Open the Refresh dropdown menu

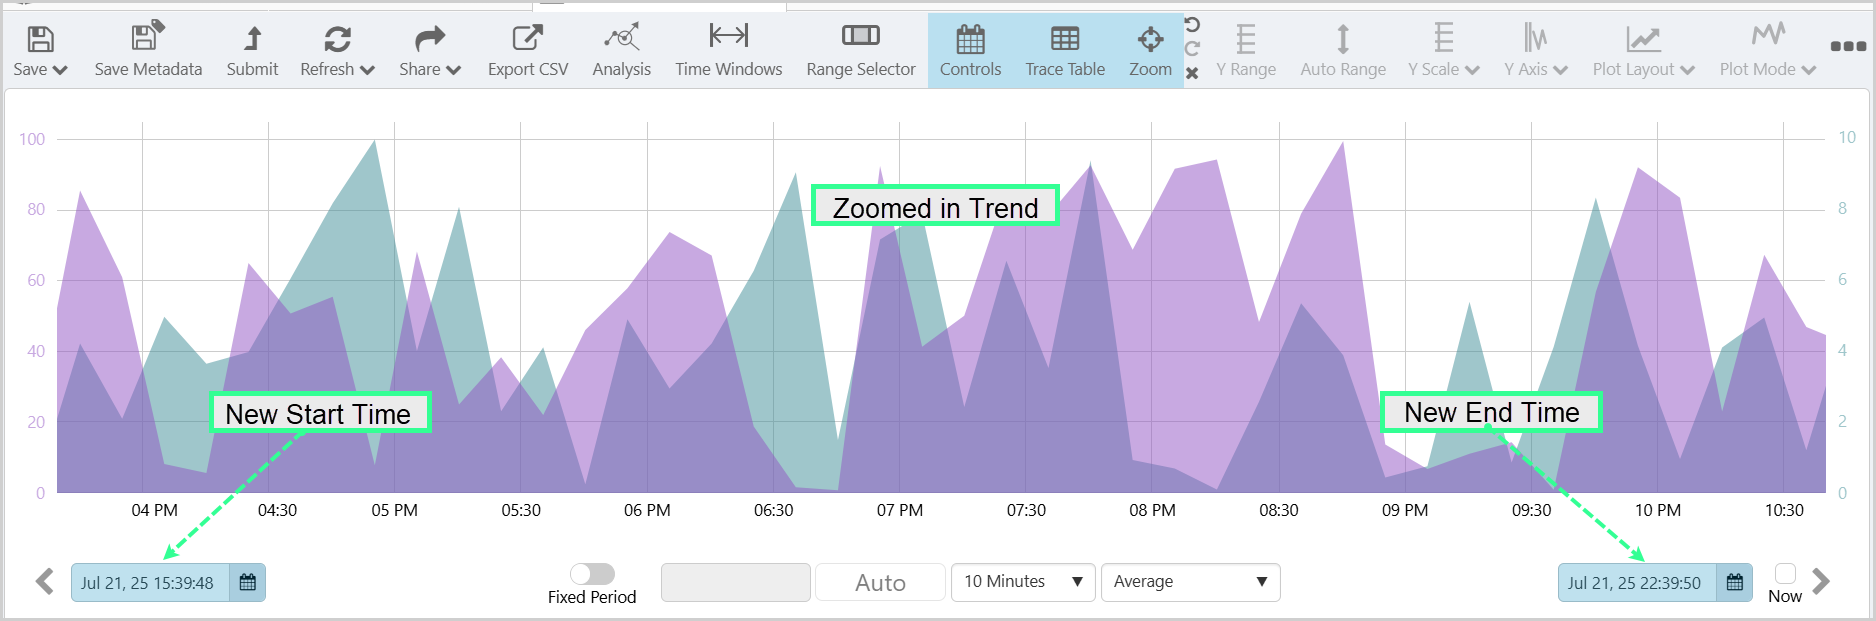337,51
